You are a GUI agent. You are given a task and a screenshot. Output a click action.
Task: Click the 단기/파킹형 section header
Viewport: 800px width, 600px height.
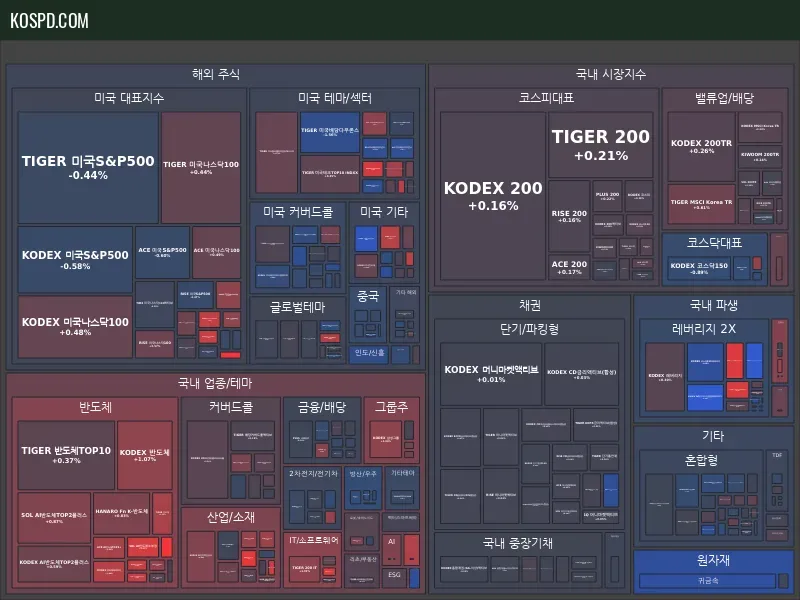(x=529, y=329)
